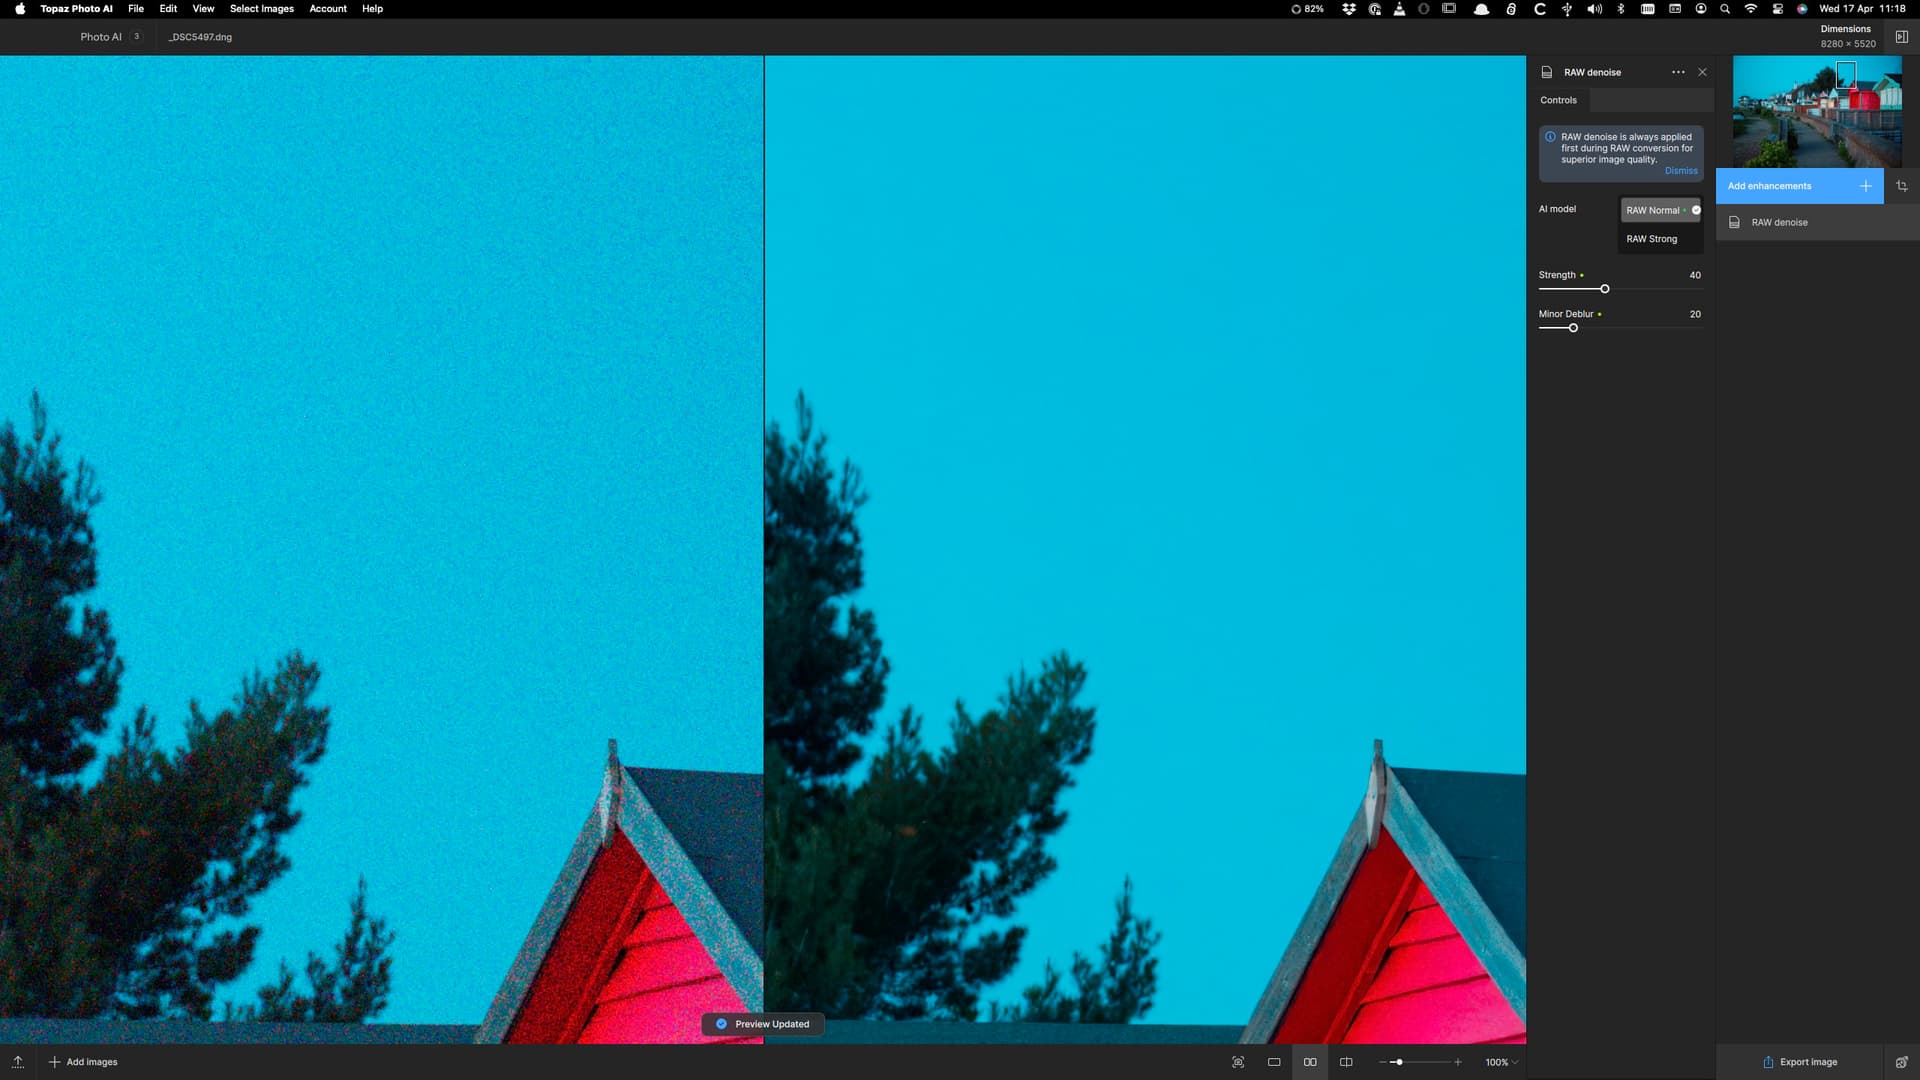Open the View menu
Image resolution: width=1920 pixels, height=1080 pixels.
(203, 9)
